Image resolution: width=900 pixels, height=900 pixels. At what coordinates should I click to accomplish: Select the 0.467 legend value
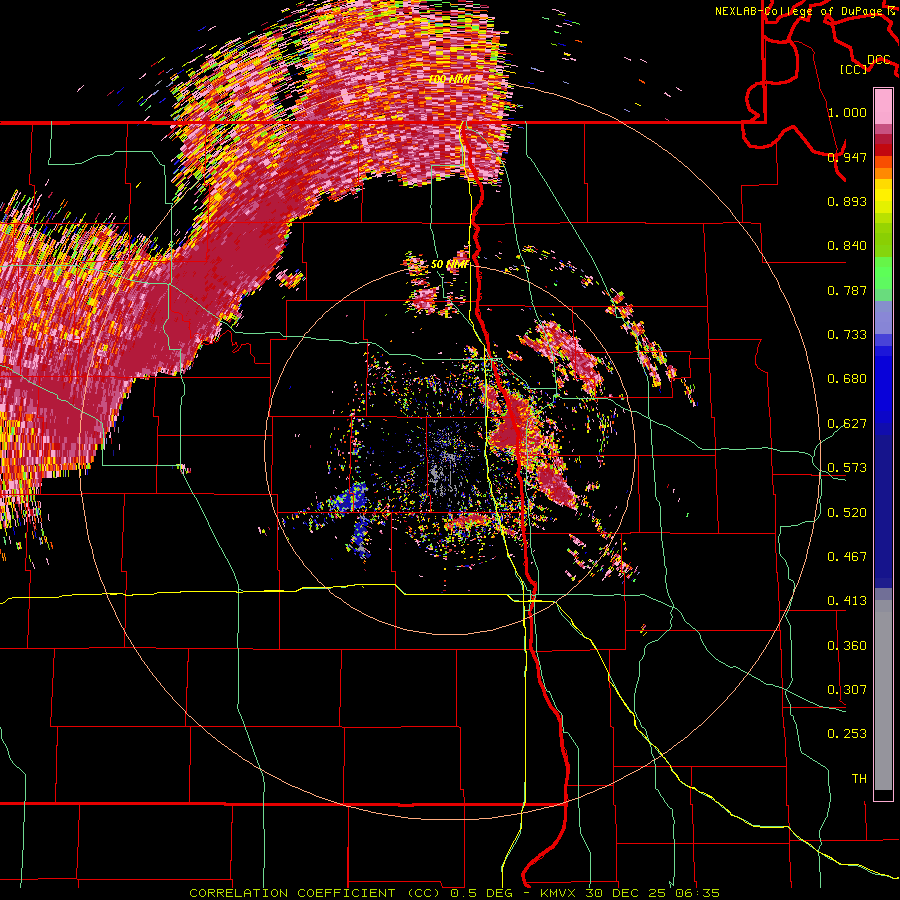click(847, 557)
